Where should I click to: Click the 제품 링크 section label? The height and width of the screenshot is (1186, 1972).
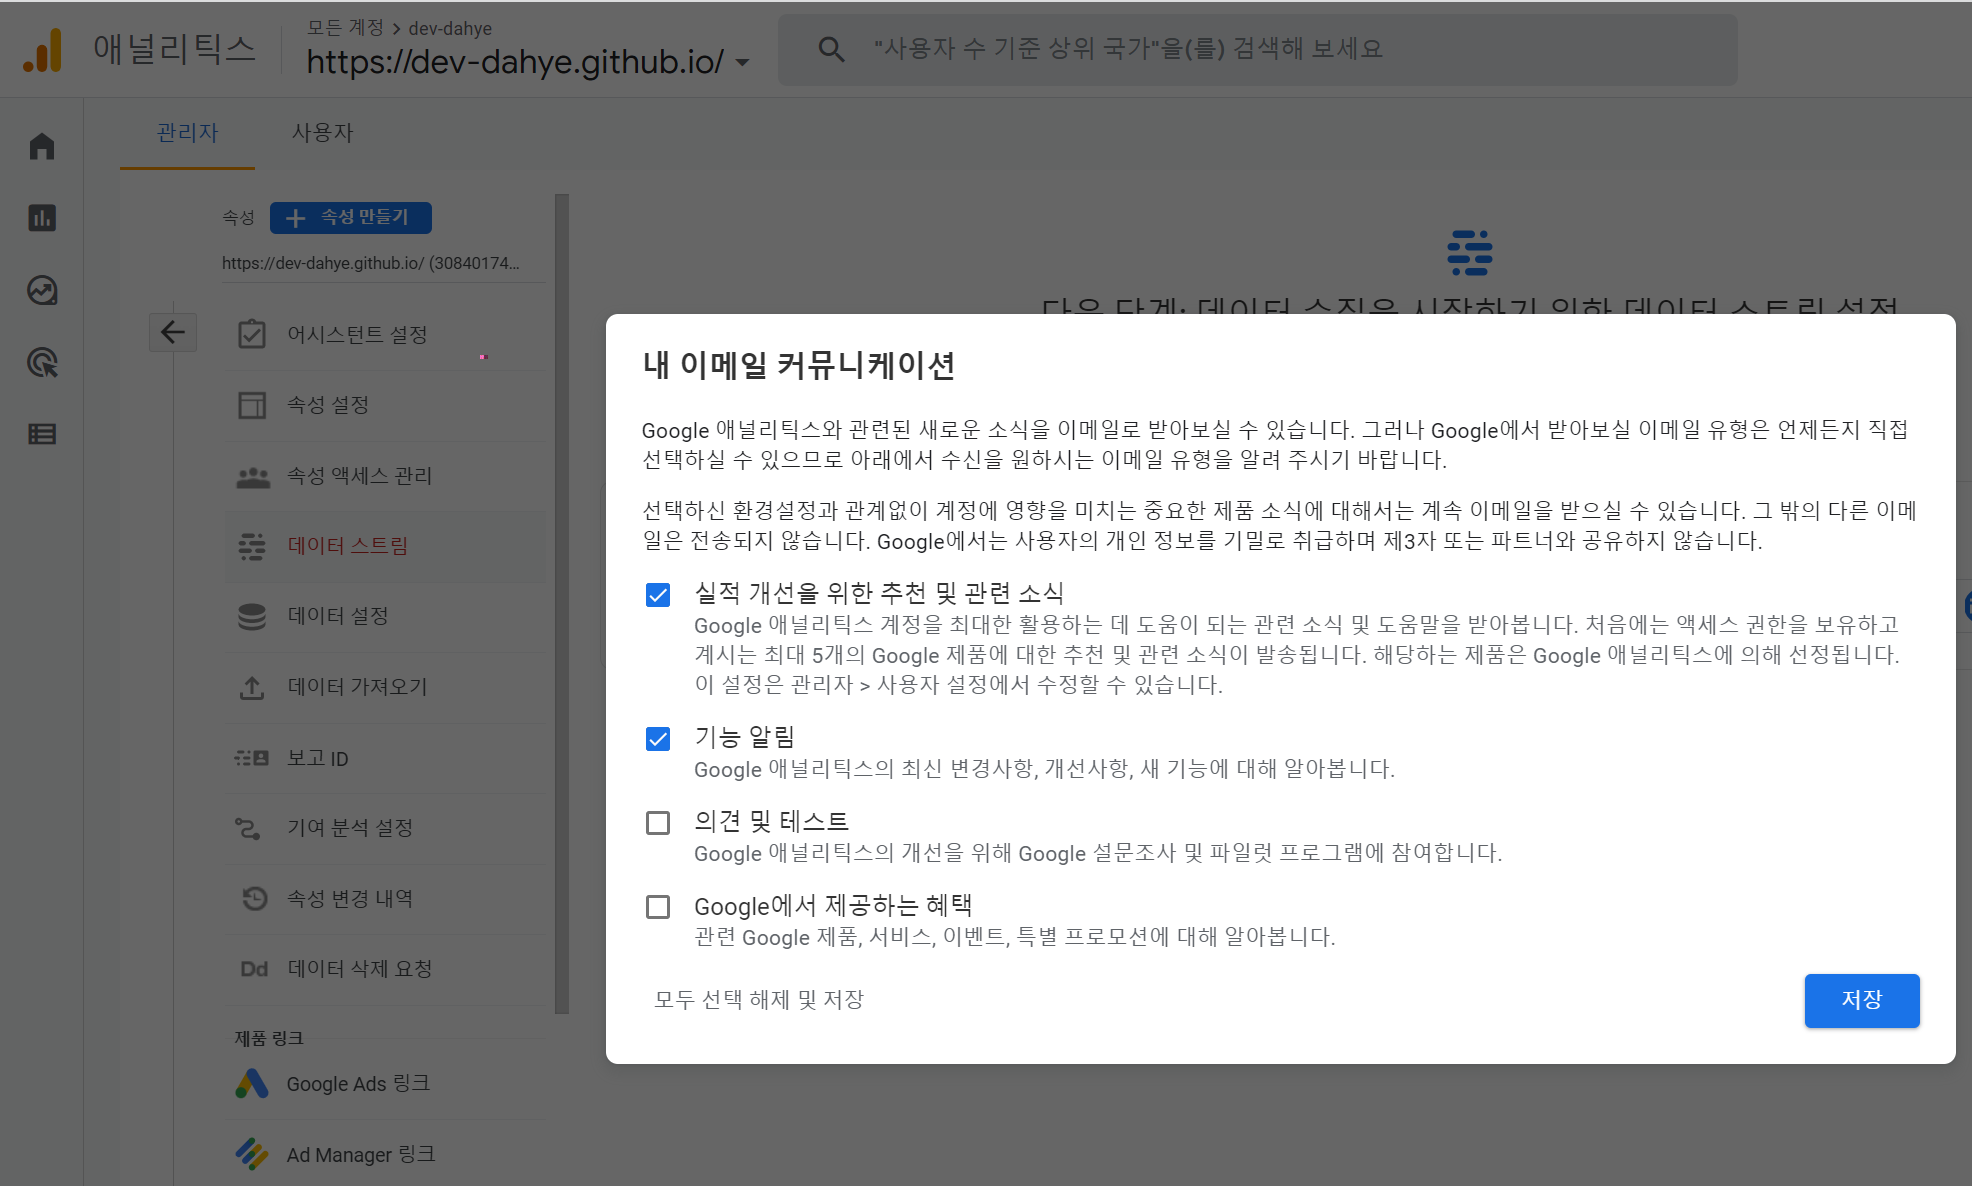click(x=269, y=1039)
